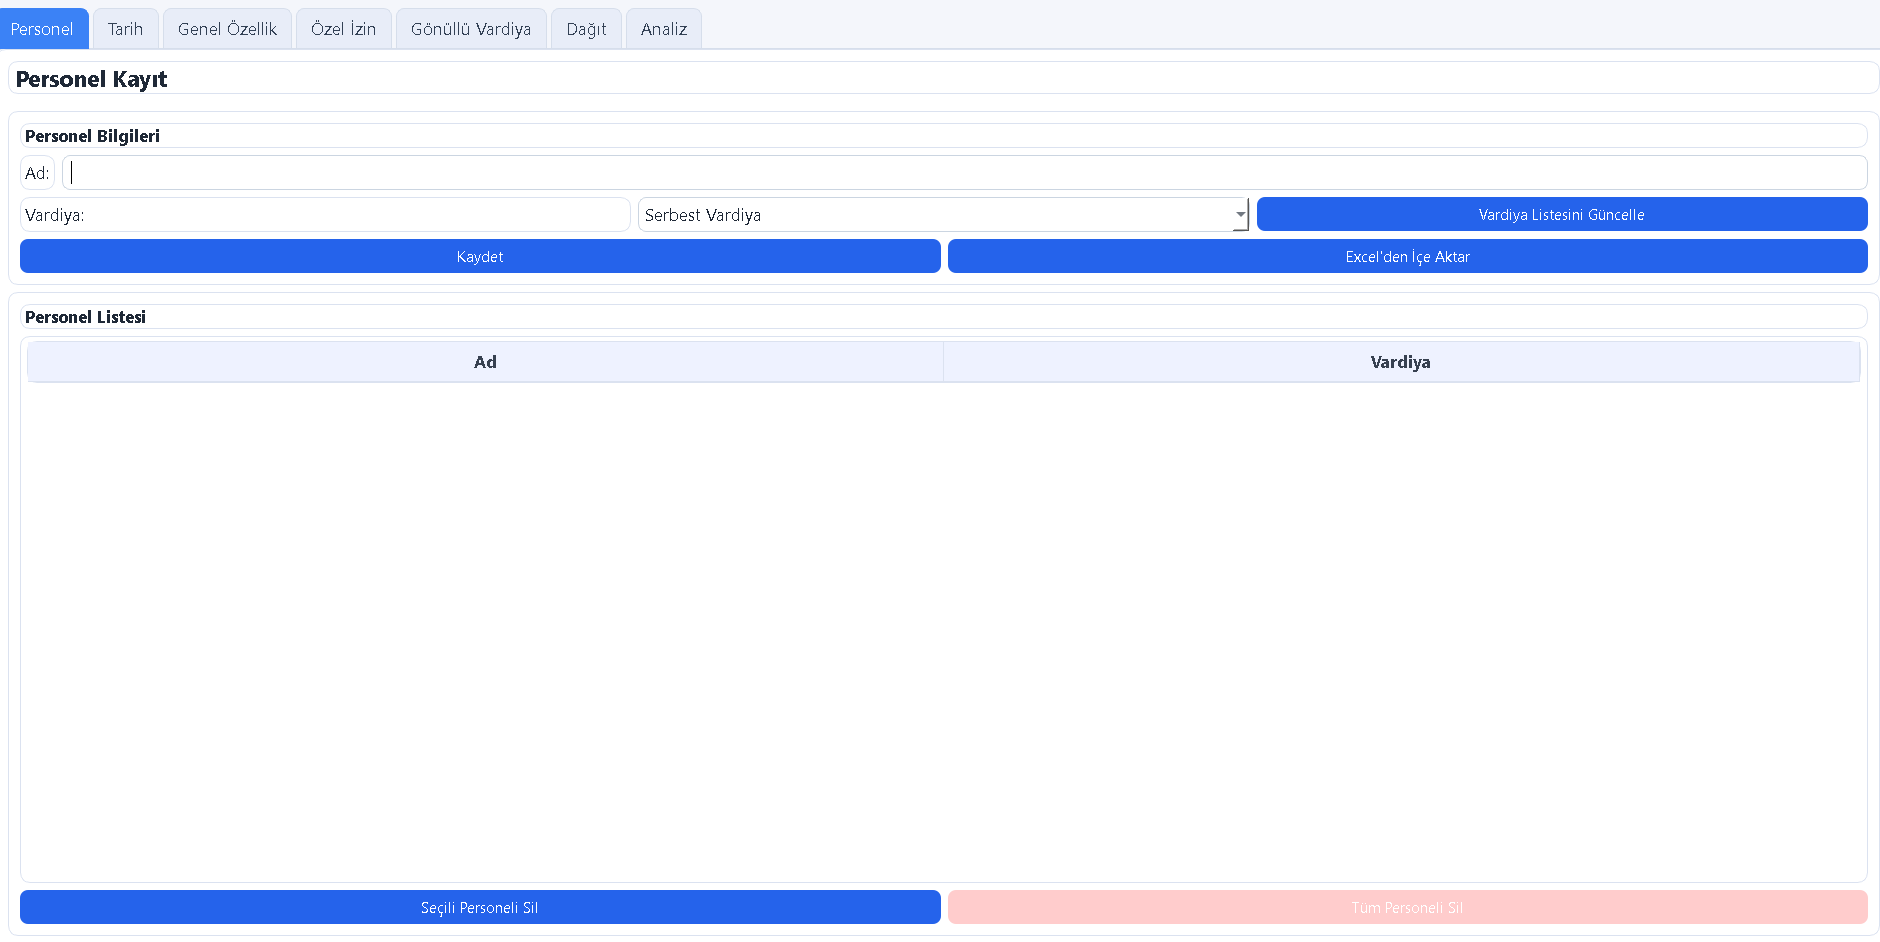Click Vardiya Listesini Güncelle button
Viewport: 1880px width, 942px height.
1562,215
